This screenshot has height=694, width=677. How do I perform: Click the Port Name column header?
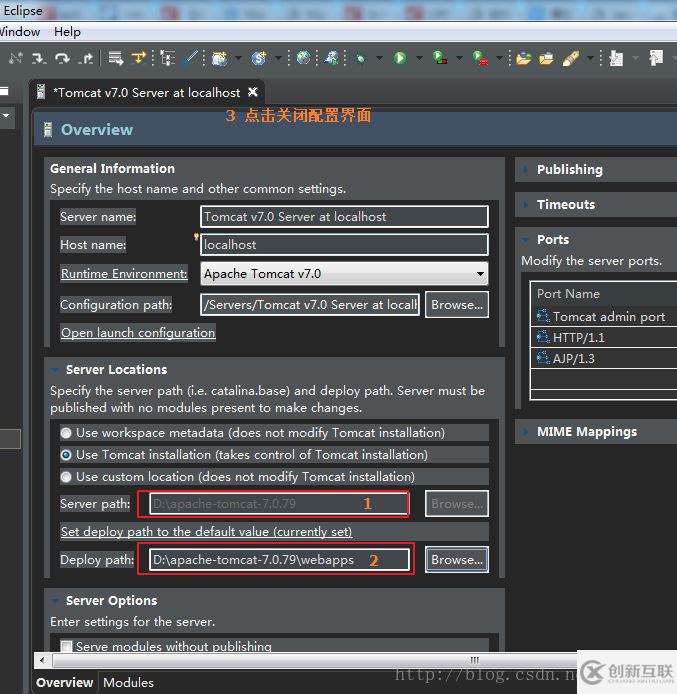point(604,293)
